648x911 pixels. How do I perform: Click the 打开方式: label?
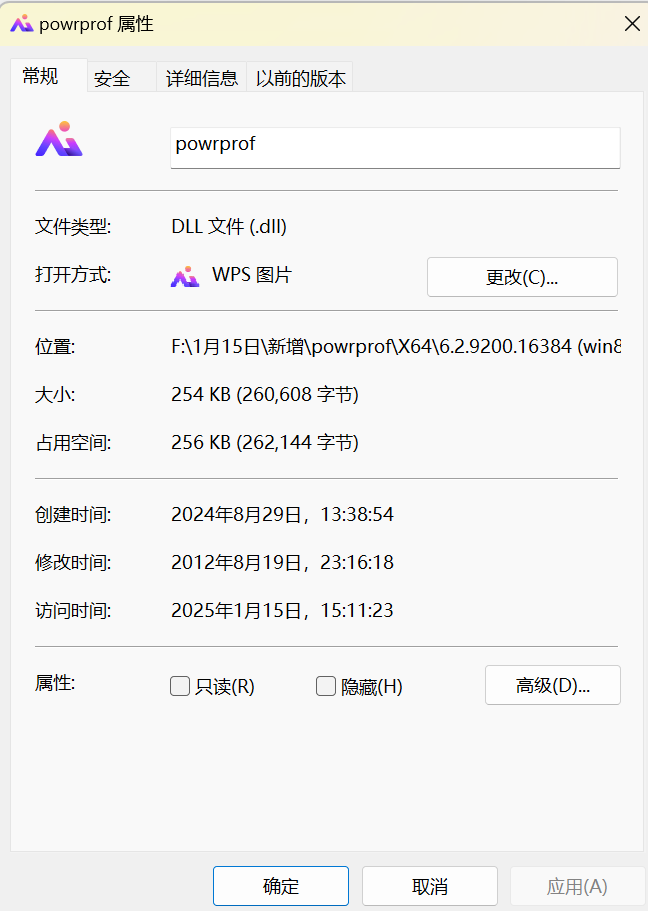pyautogui.click(x=73, y=274)
